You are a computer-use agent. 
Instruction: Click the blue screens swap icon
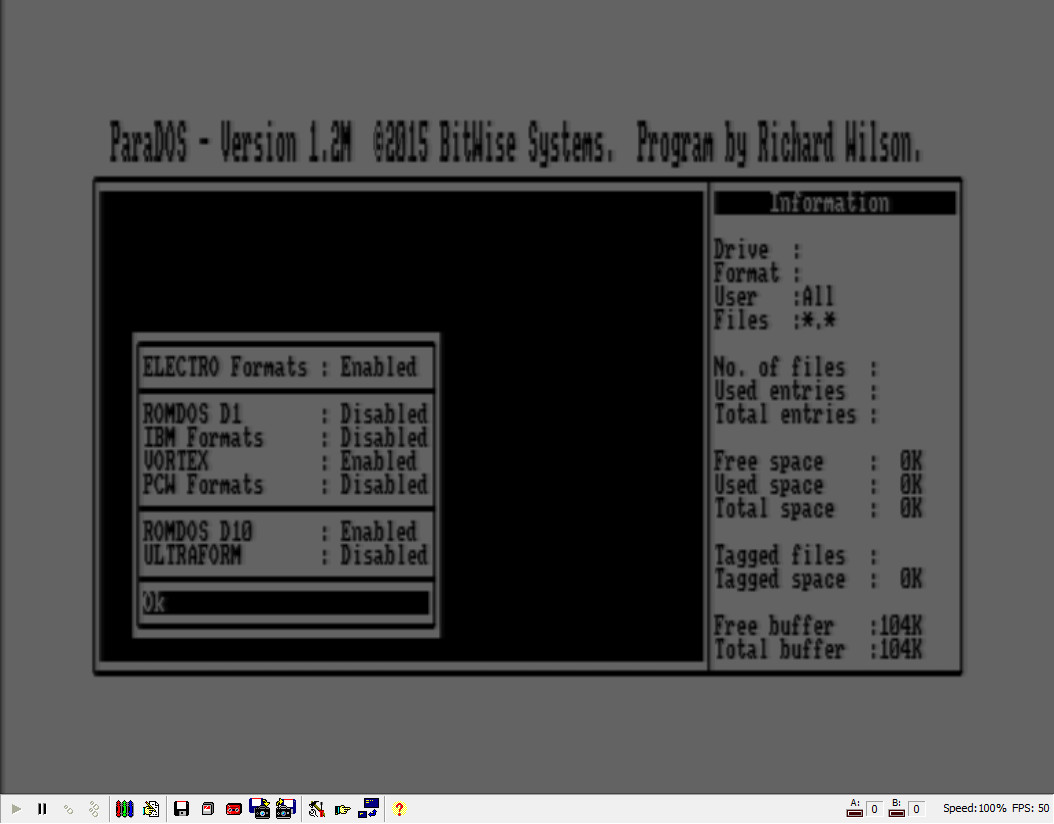click(368, 808)
